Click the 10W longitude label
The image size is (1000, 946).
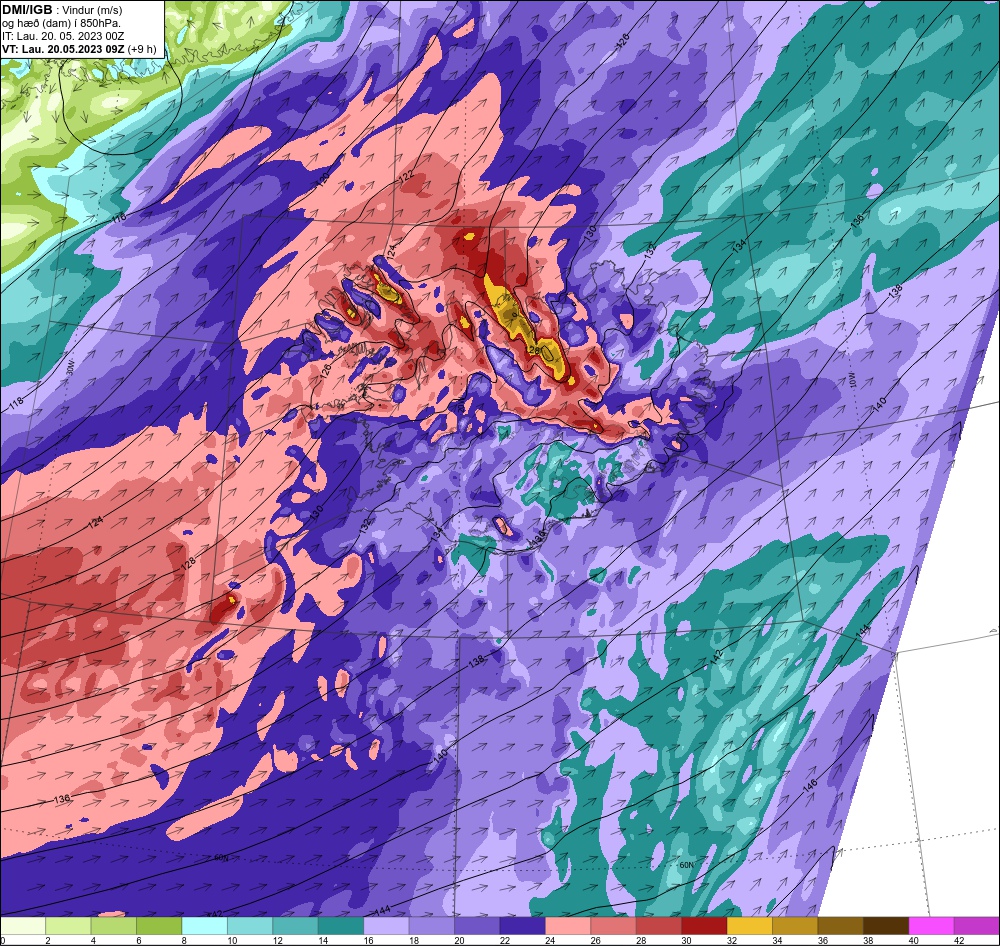852,381
